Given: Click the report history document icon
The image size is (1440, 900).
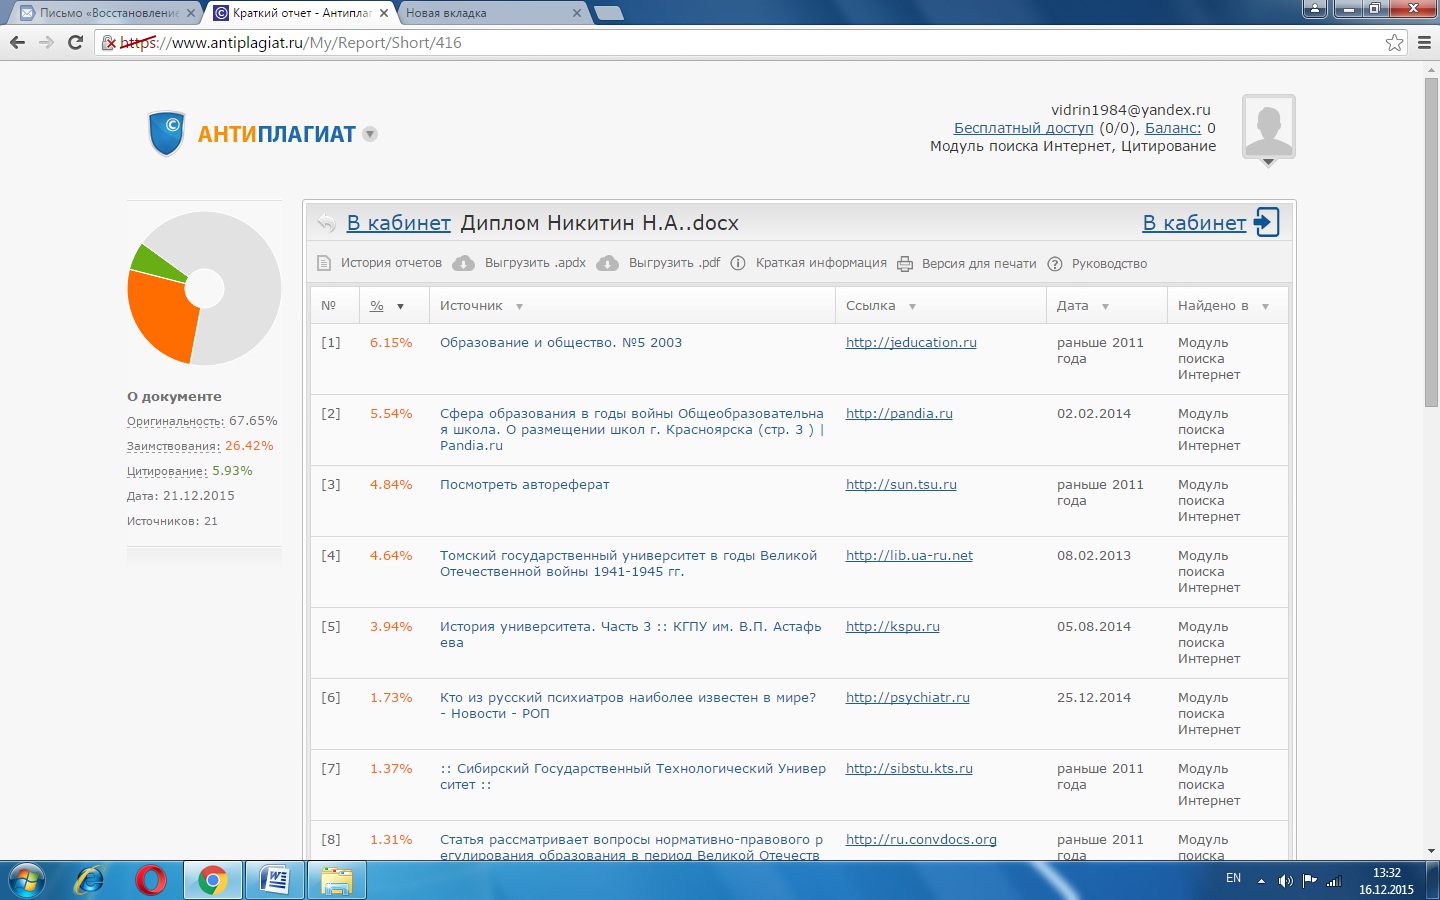Looking at the screenshot, I should [x=324, y=264].
